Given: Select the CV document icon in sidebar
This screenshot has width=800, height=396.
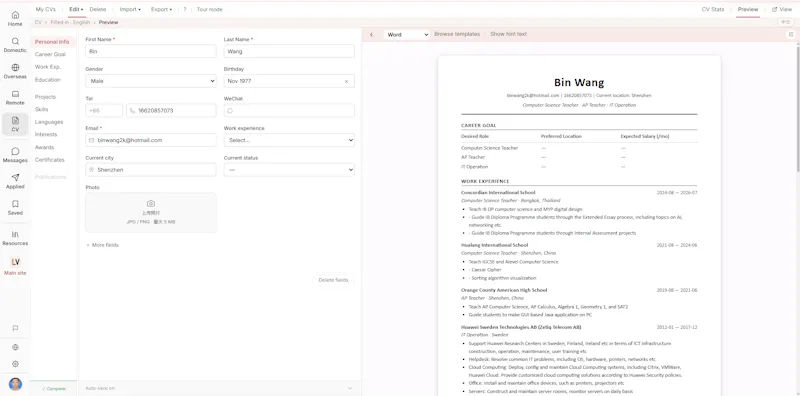Looking at the screenshot, I should (15, 125).
